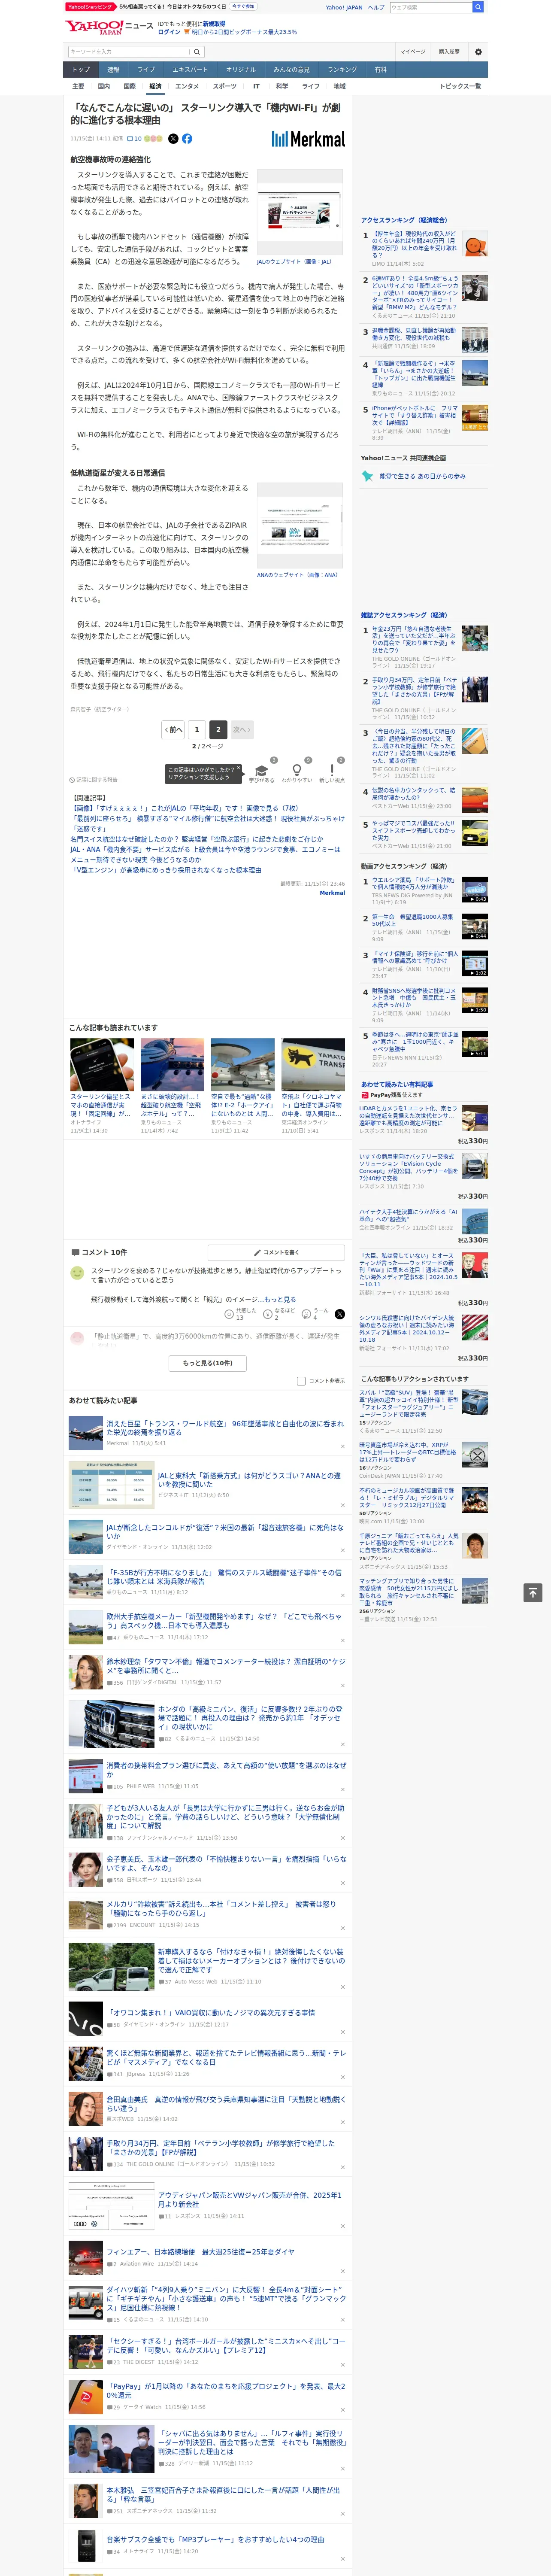The width and height of the screenshot is (551, 2576).
Task: Click the blue web search button at top
Action: [477, 7]
